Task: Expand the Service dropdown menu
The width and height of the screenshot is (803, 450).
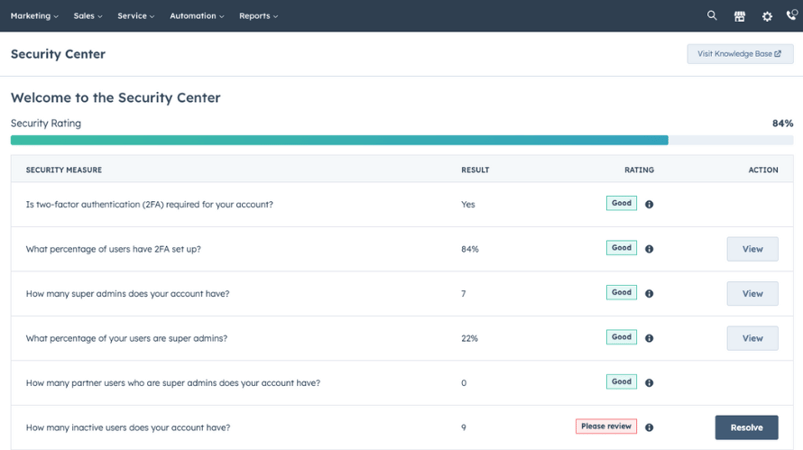Action: (x=136, y=16)
